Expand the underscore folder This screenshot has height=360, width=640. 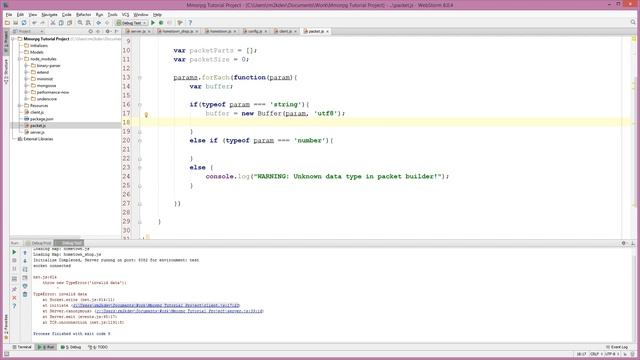tap(27, 99)
